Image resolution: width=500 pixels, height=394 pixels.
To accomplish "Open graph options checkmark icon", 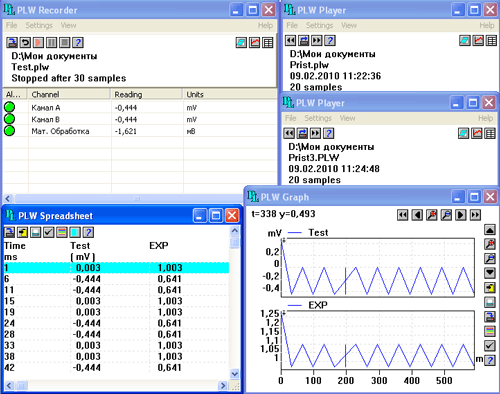I will point(490,346).
